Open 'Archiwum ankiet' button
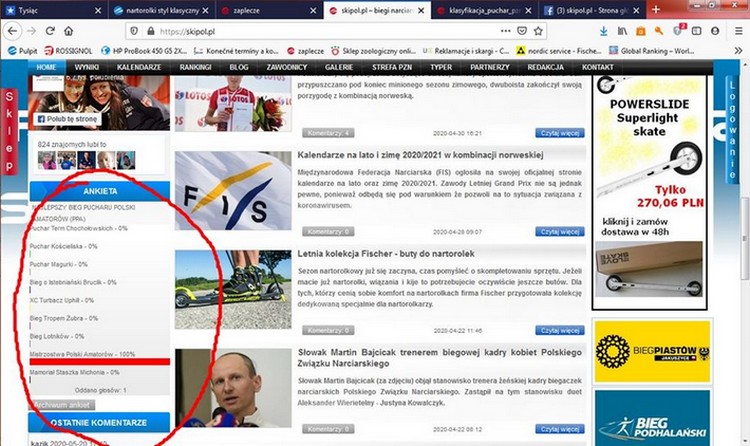This screenshot has width=750, height=446. (63, 405)
